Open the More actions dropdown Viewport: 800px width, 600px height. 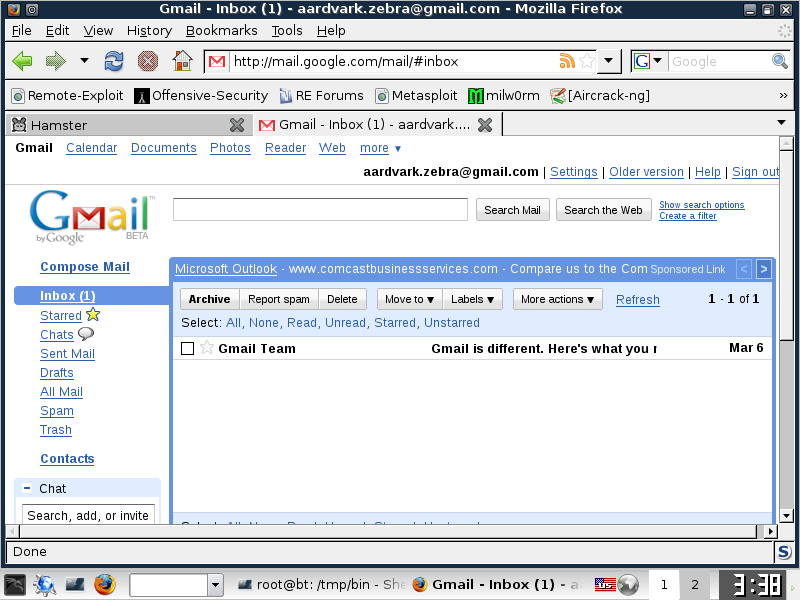coord(557,299)
